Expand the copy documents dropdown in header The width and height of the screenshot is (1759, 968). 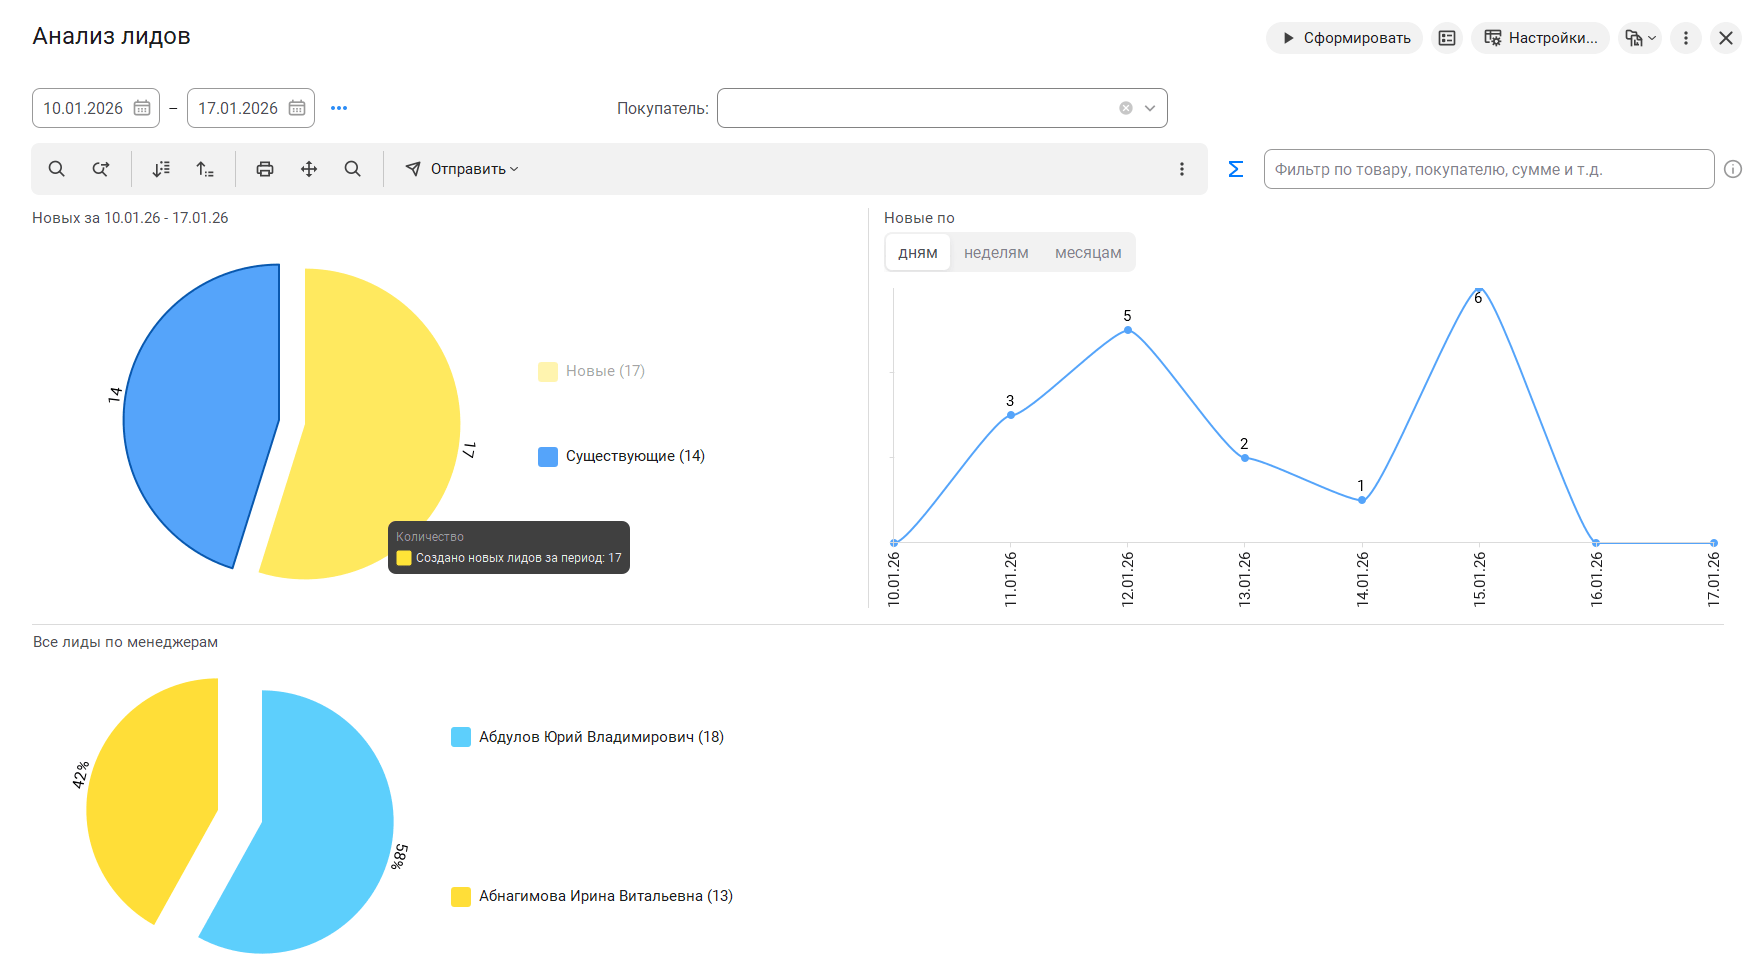[1640, 38]
